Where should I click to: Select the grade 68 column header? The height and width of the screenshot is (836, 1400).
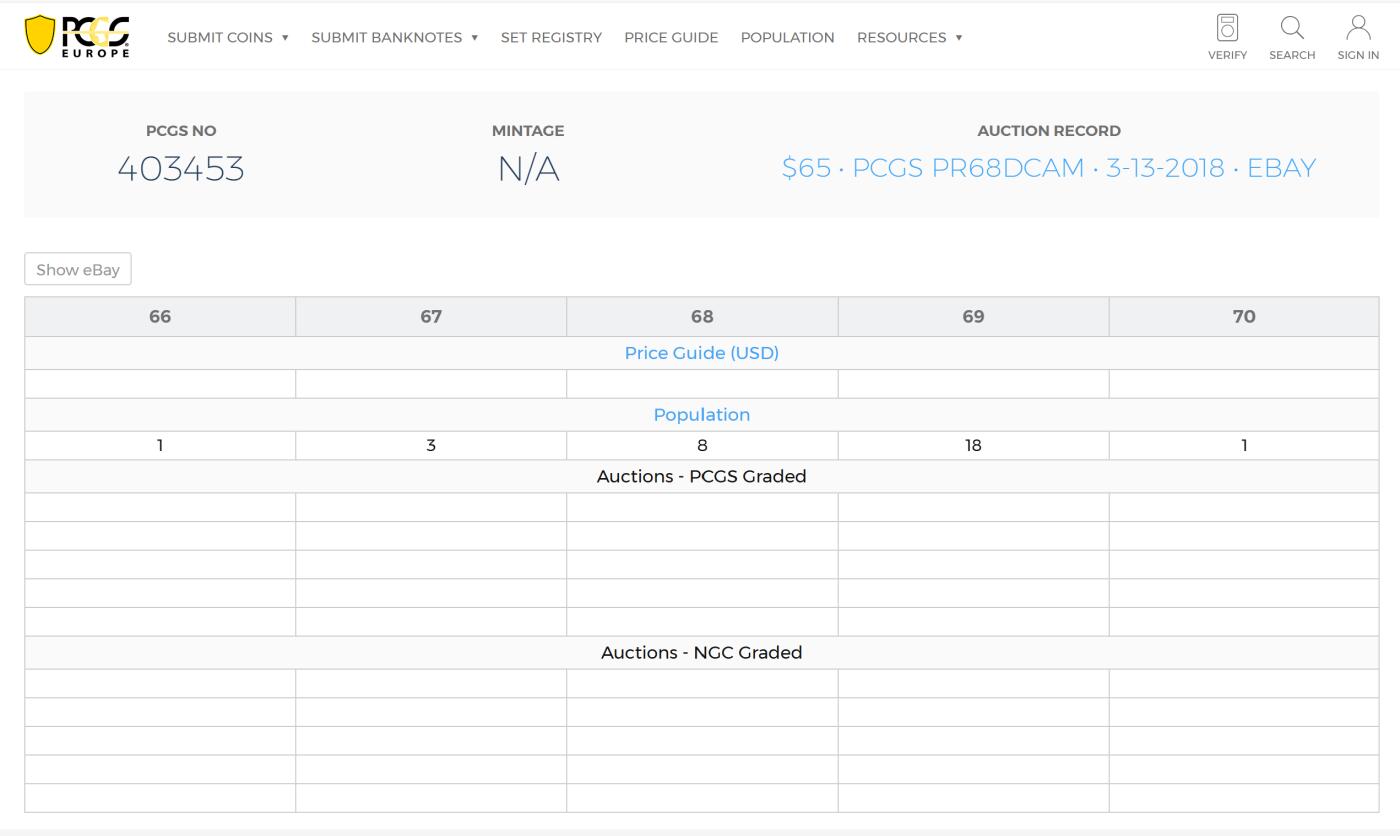(702, 316)
